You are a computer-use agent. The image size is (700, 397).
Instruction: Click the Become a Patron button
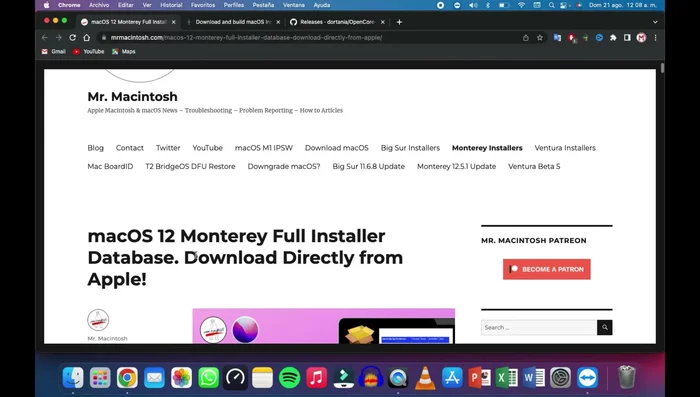click(x=546, y=269)
